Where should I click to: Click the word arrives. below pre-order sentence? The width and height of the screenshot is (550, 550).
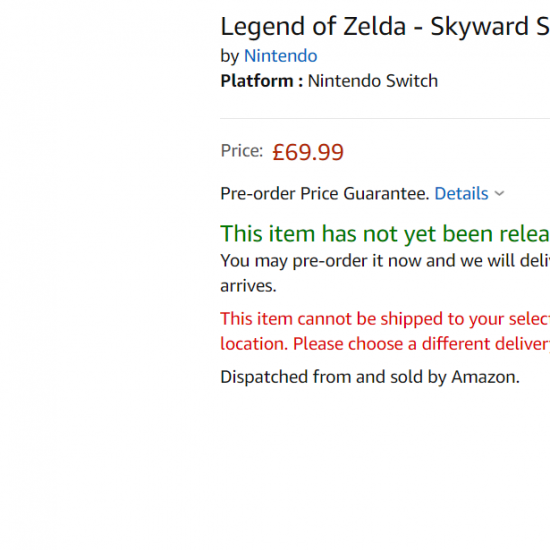click(x=248, y=286)
